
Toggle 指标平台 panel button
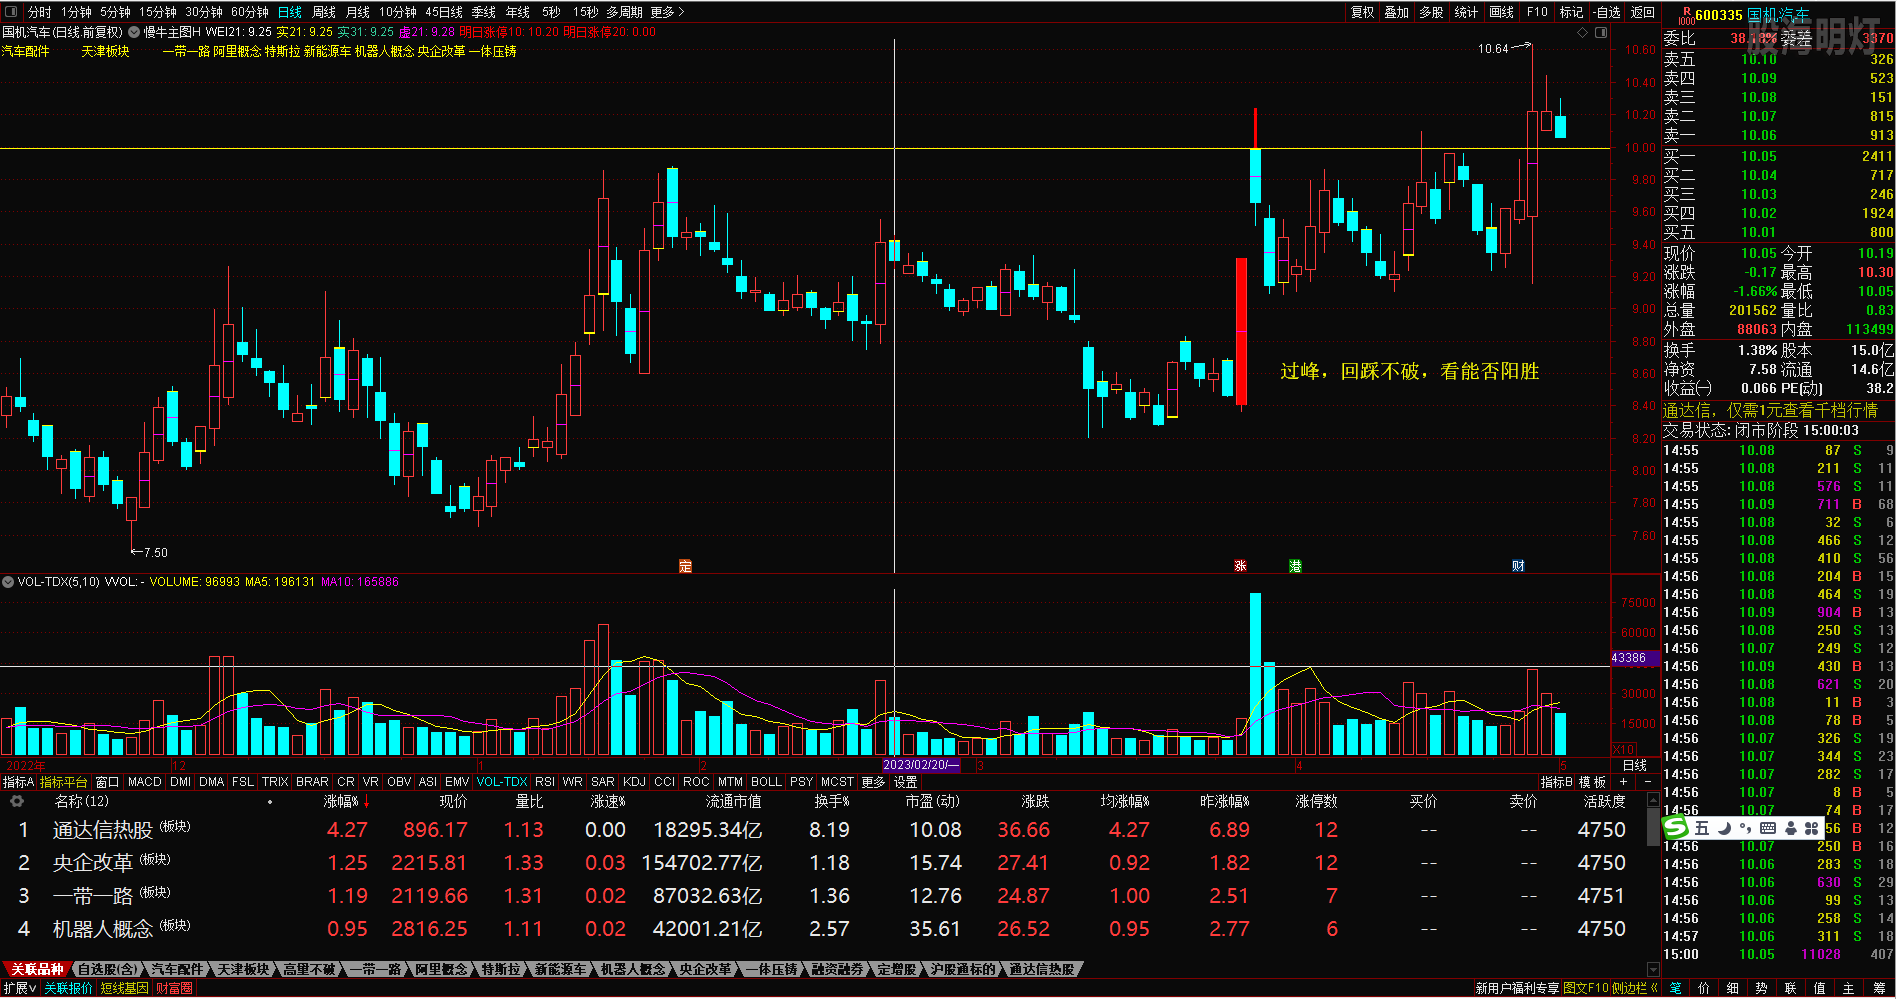(x=64, y=782)
